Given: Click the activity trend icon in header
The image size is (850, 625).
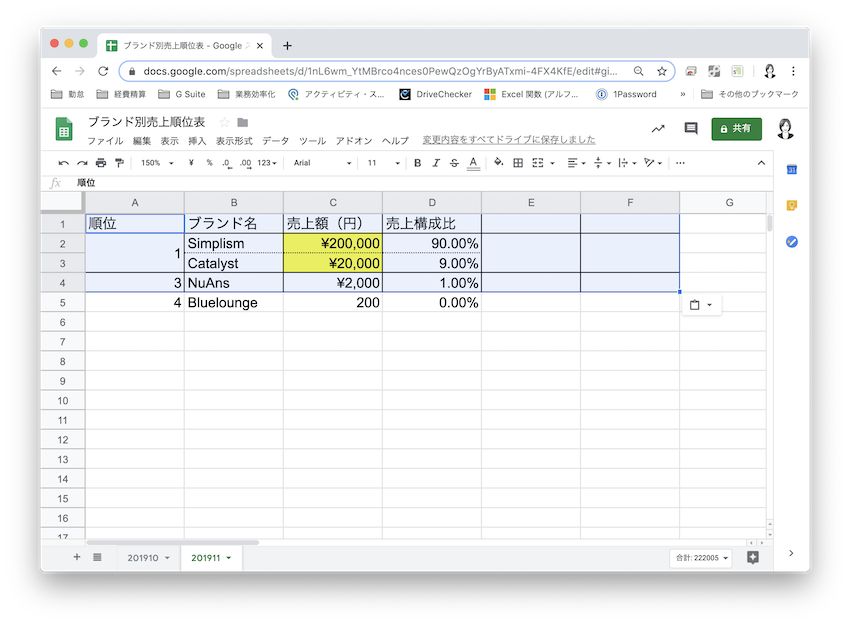Looking at the screenshot, I should click(x=657, y=128).
